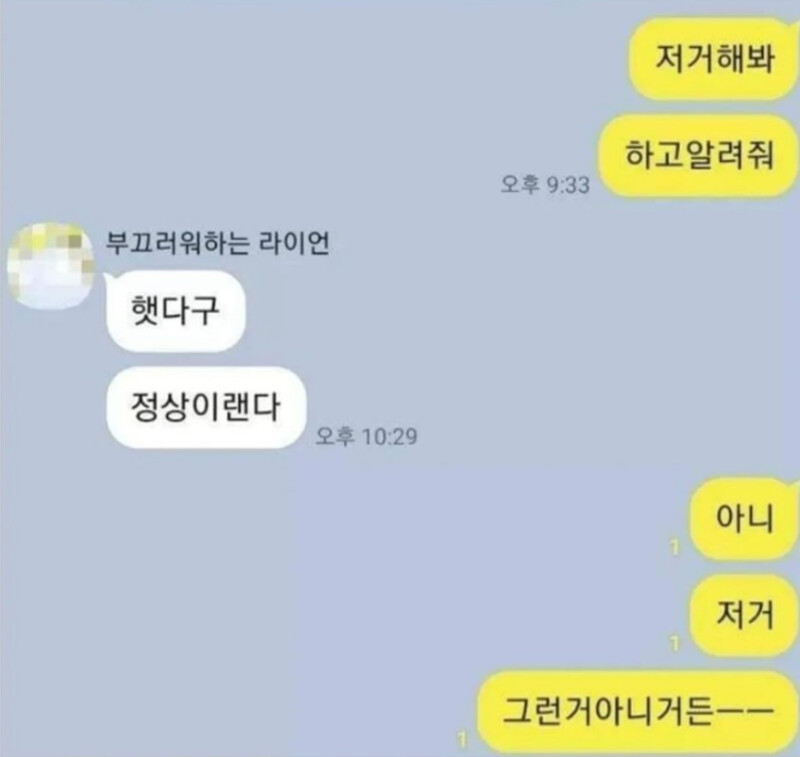The width and height of the screenshot is (800, 757).
Task: Click the unread count beside 그런거아니거든ㅡㅡ bubble
Action: (462, 740)
